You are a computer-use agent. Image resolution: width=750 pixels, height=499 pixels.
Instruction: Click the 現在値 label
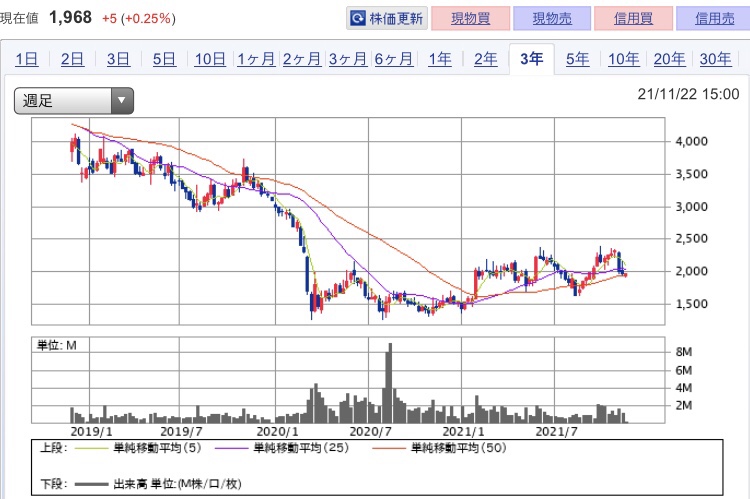(19, 19)
